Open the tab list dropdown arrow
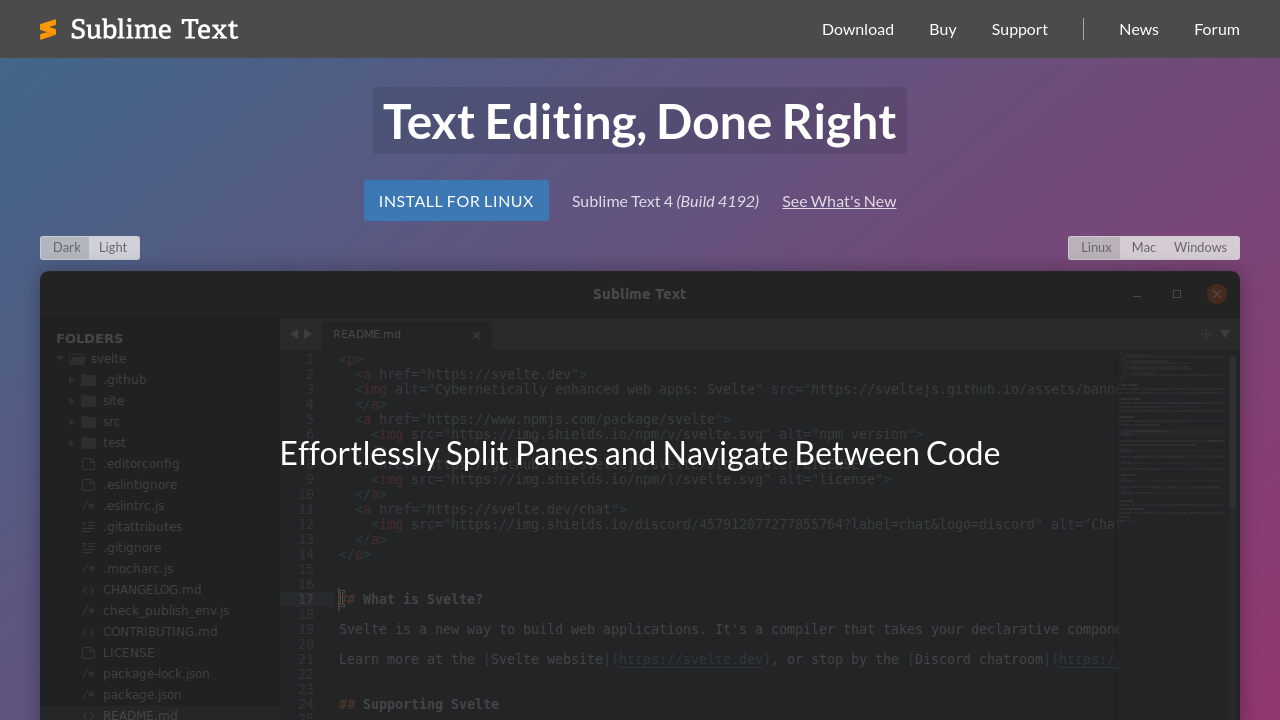1280x720 pixels. [x=1225, y=334]
